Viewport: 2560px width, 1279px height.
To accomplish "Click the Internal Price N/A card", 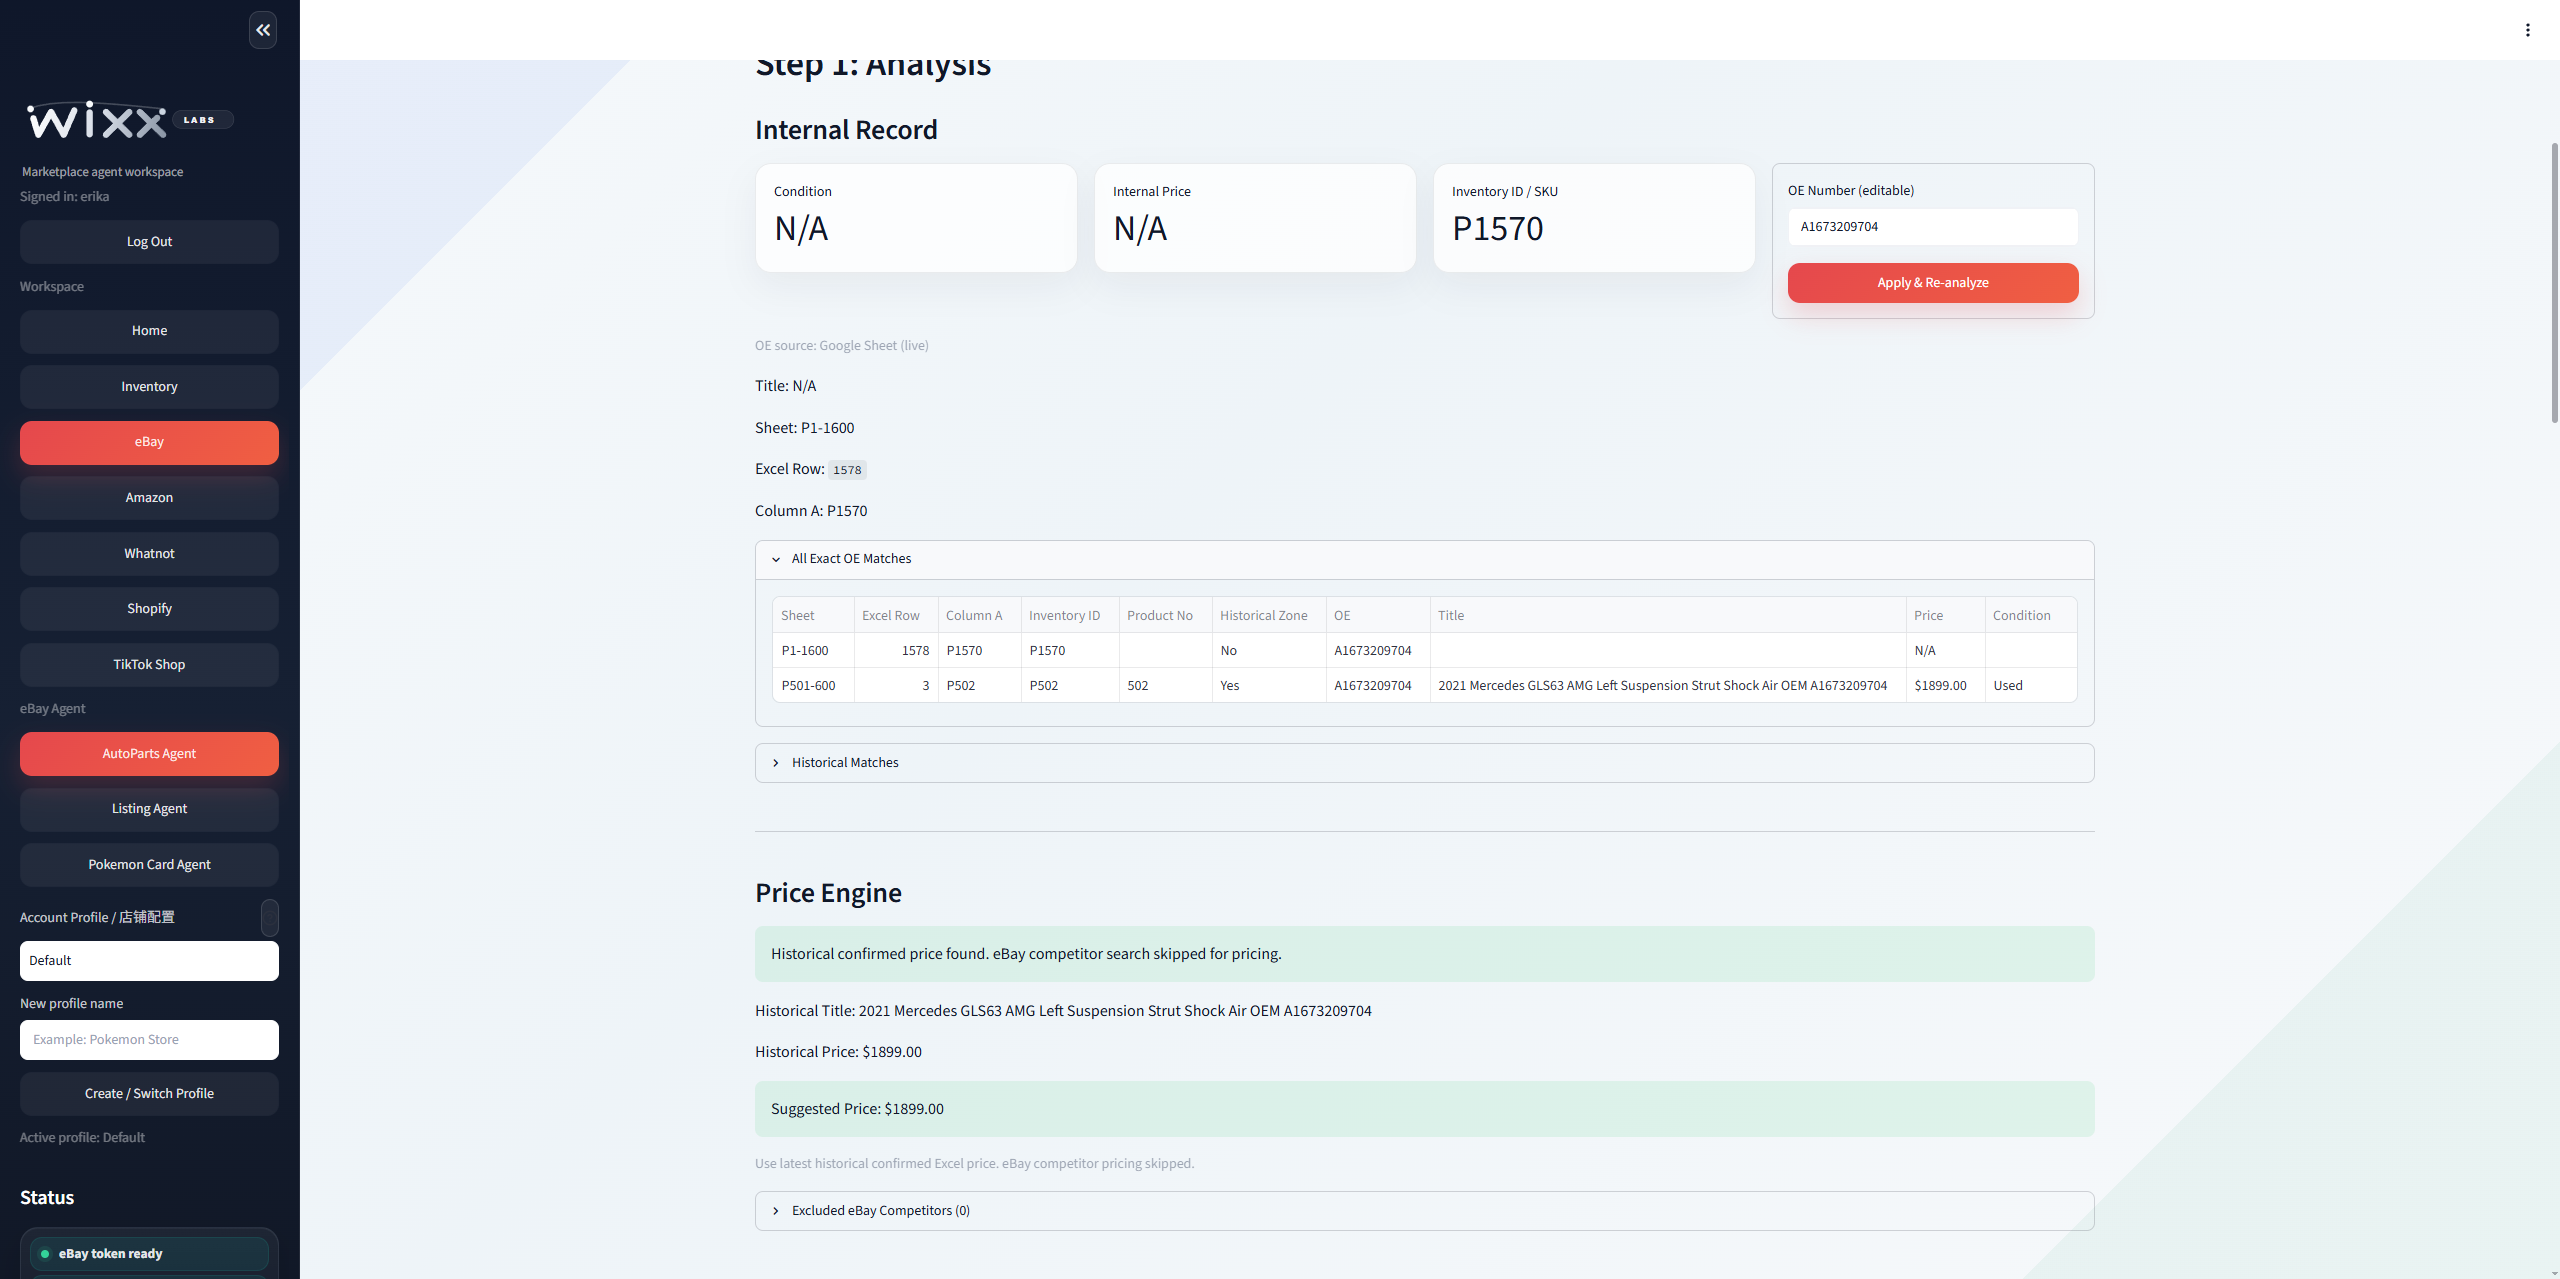I will click(x=1254, y=218).
